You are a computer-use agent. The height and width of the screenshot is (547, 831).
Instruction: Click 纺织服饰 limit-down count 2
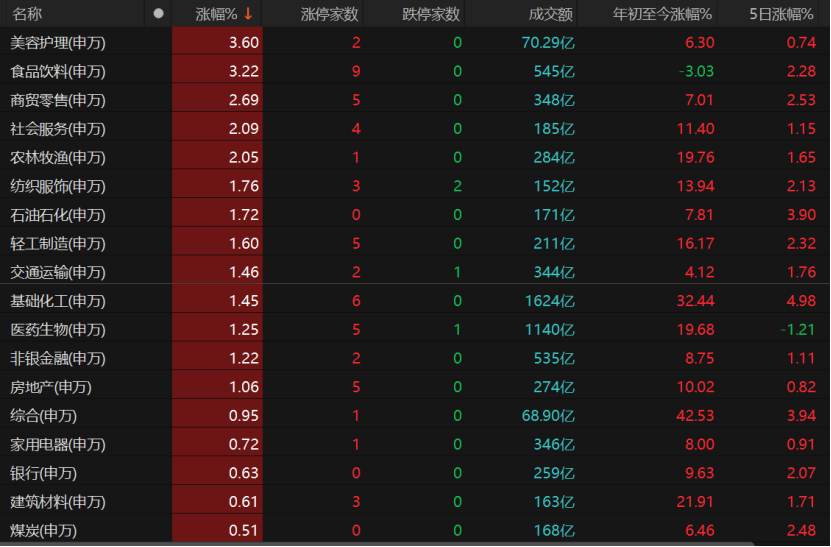pyautogui.click(x=457, y=186)
